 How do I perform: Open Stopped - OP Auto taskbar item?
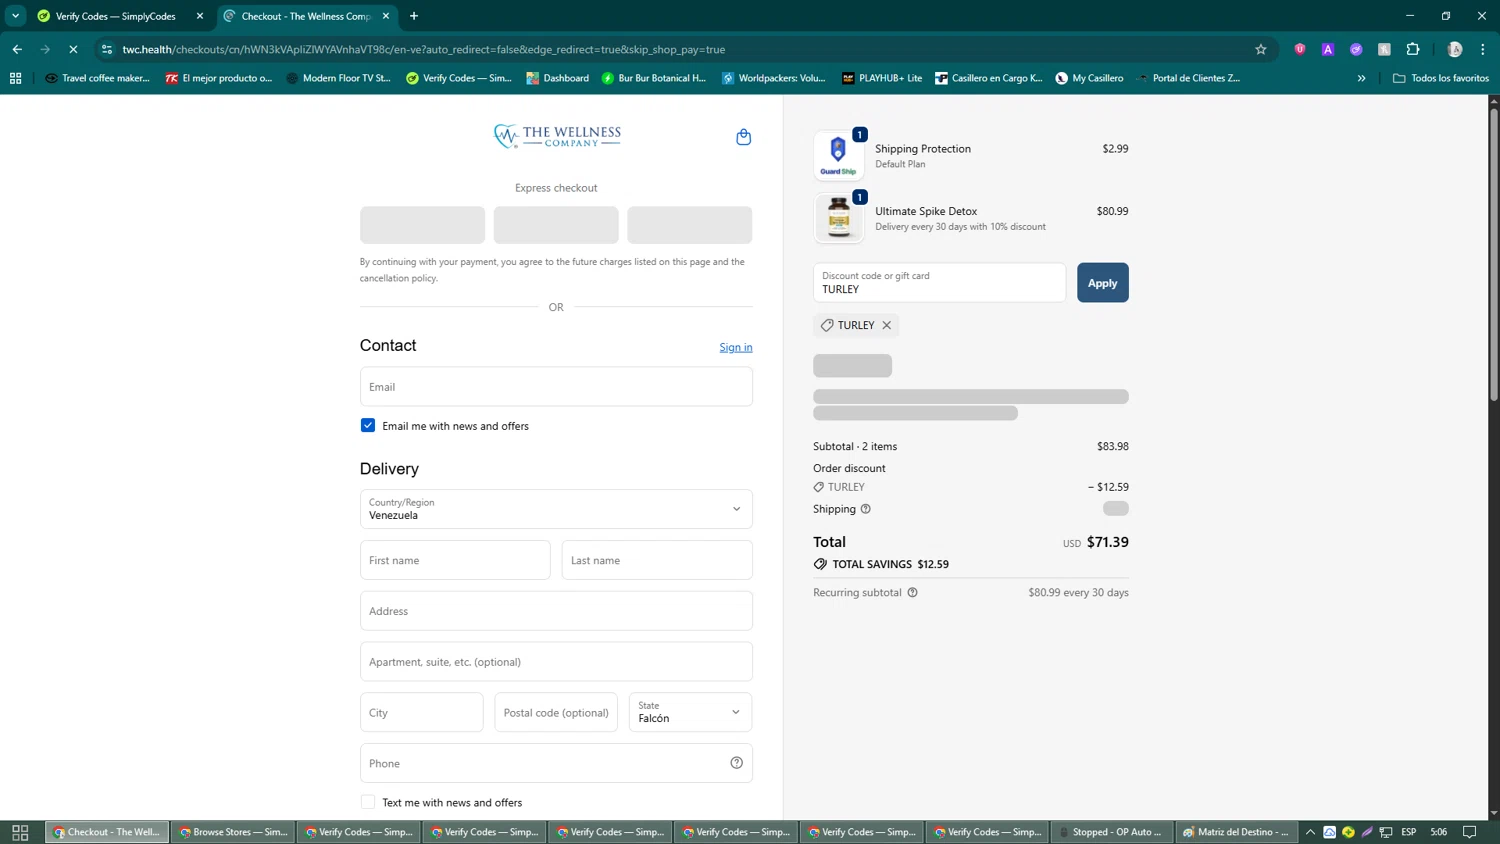(1110, 832)
